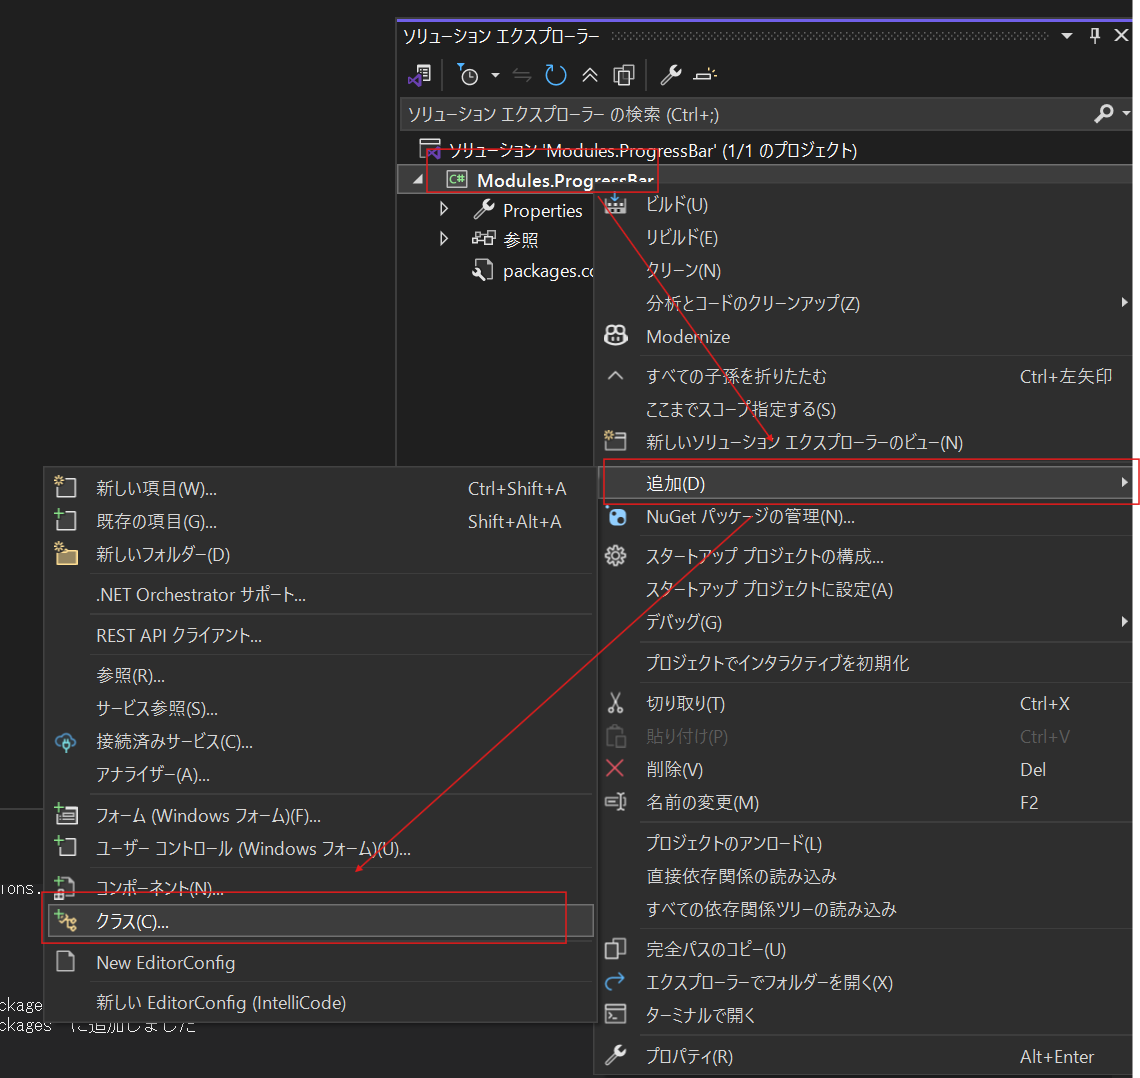Click the search options dropdown arrow beside magnifier
1140x1078 pixels.
tap(1126, 113)
